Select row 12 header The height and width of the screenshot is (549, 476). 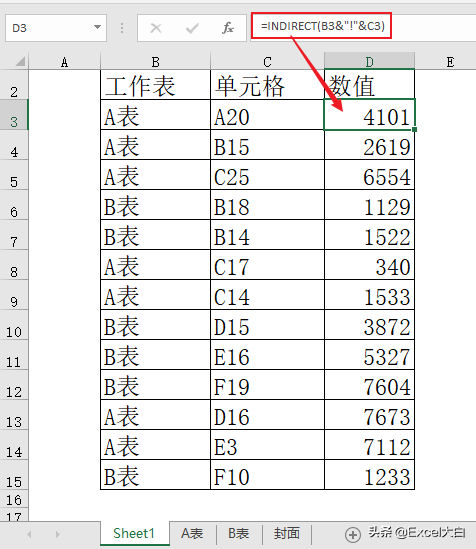click(x=14, y=384)
